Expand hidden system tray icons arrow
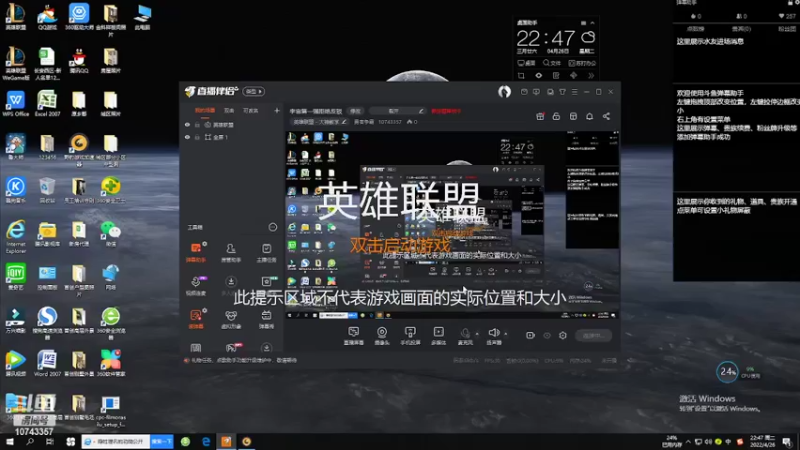The width and height of the screenshot is (800, 450). click(688, 441)
